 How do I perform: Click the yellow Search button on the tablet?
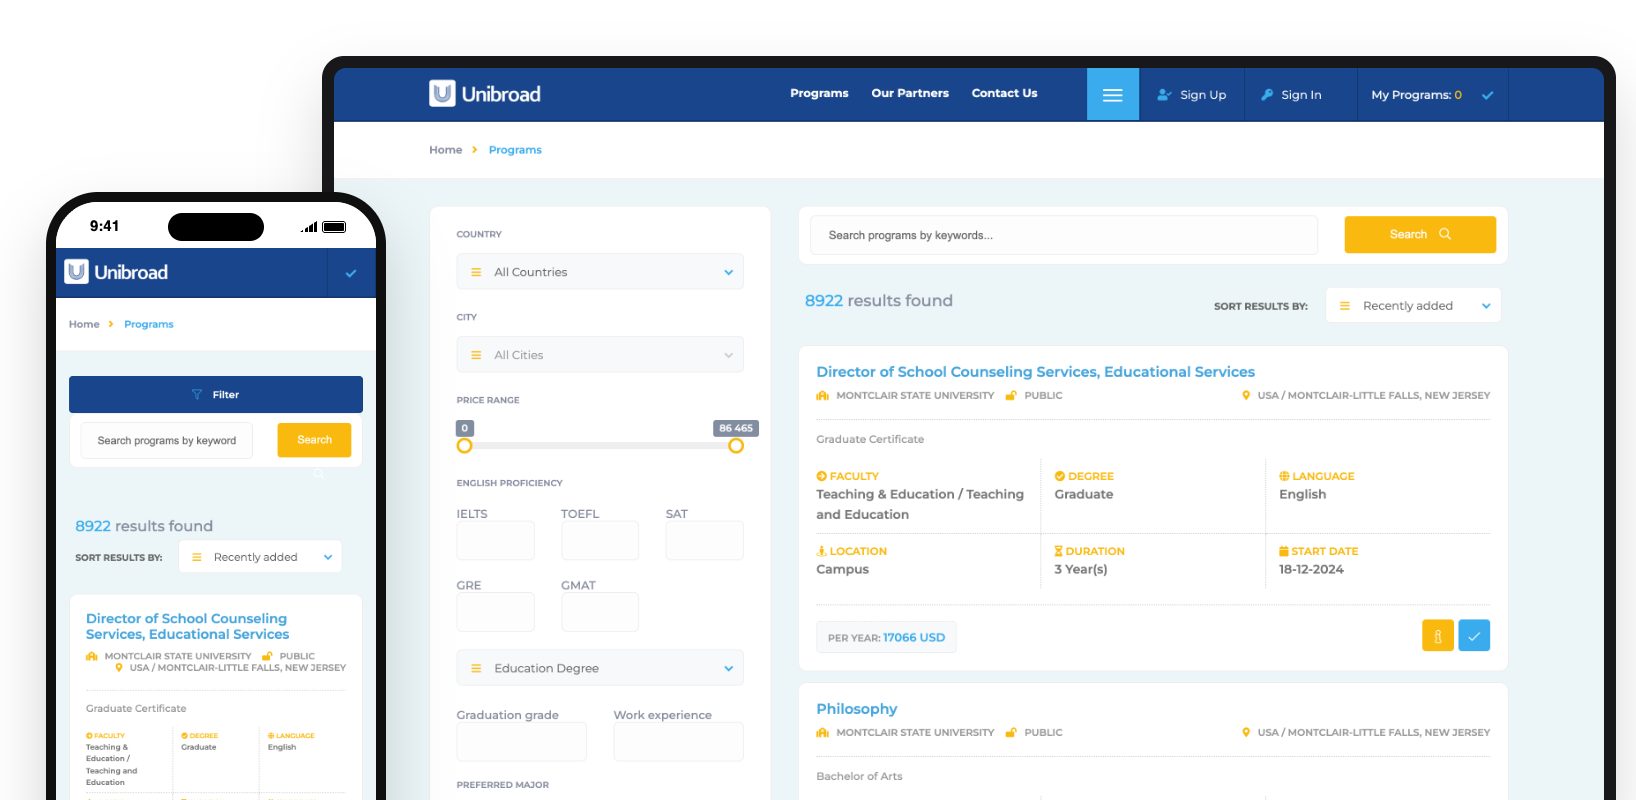coord(1420,235)
